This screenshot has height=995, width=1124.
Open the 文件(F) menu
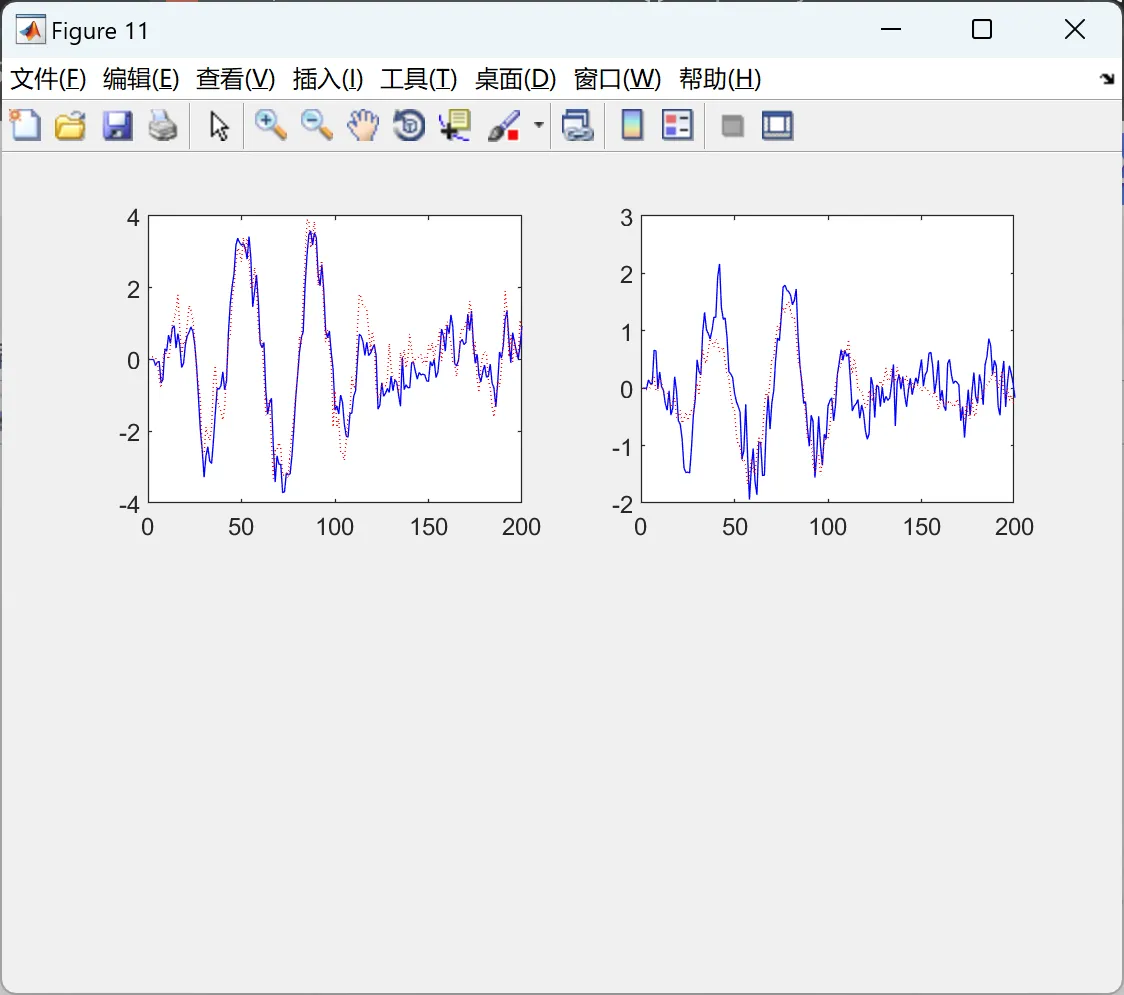48,79
